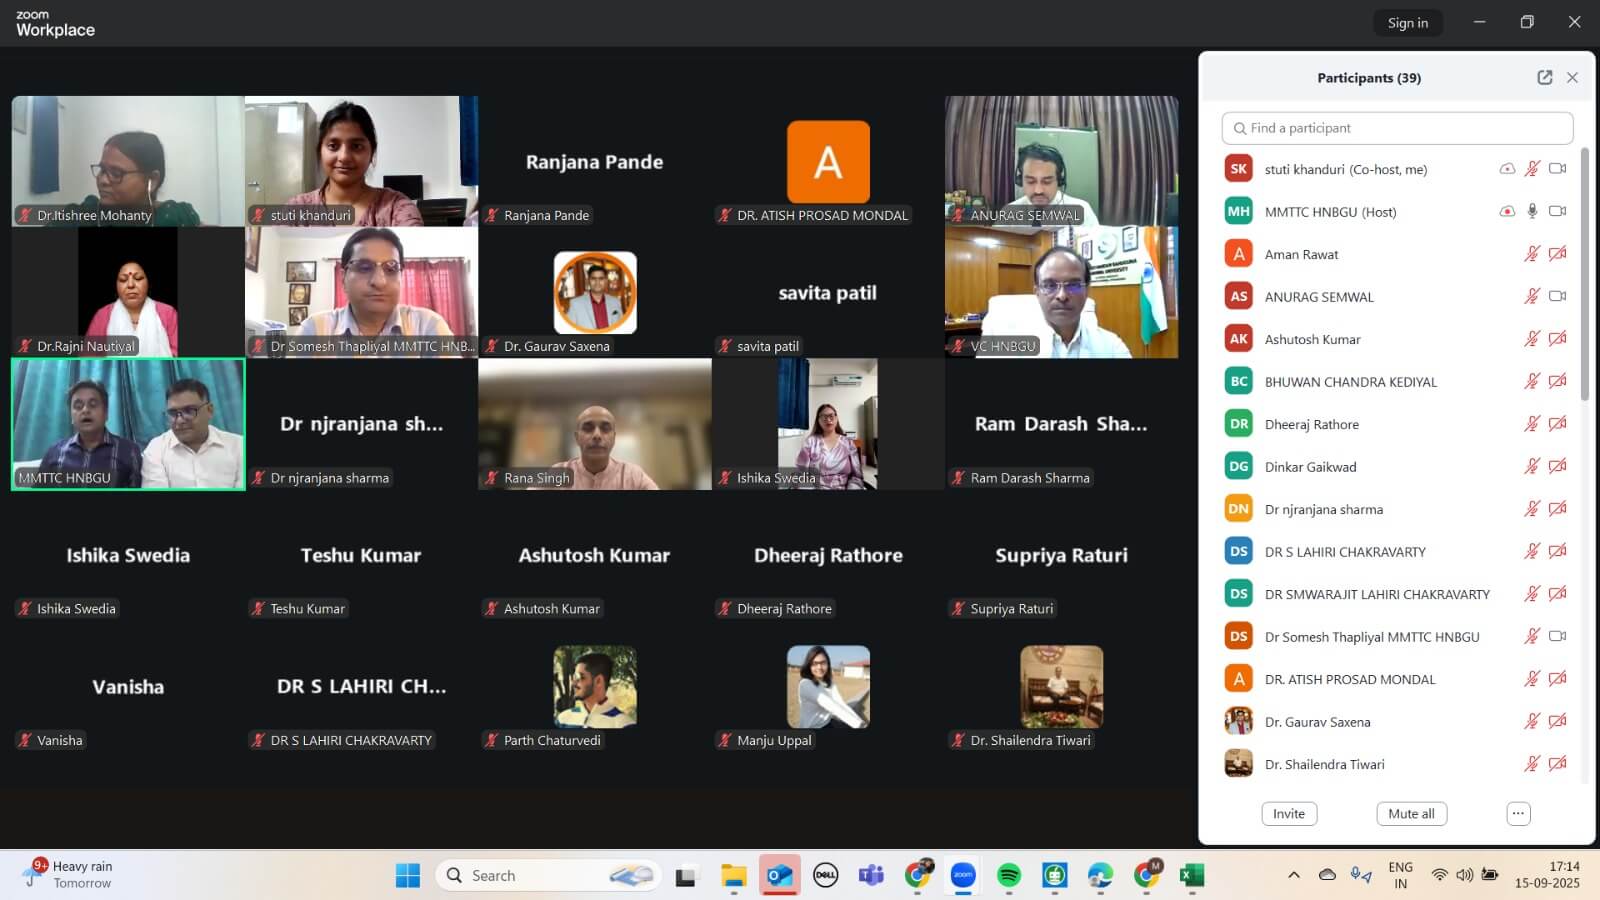1600x900 pixels.
Task: Click the cloud icon beside stuti khanduri
Action: point(1507,169)
